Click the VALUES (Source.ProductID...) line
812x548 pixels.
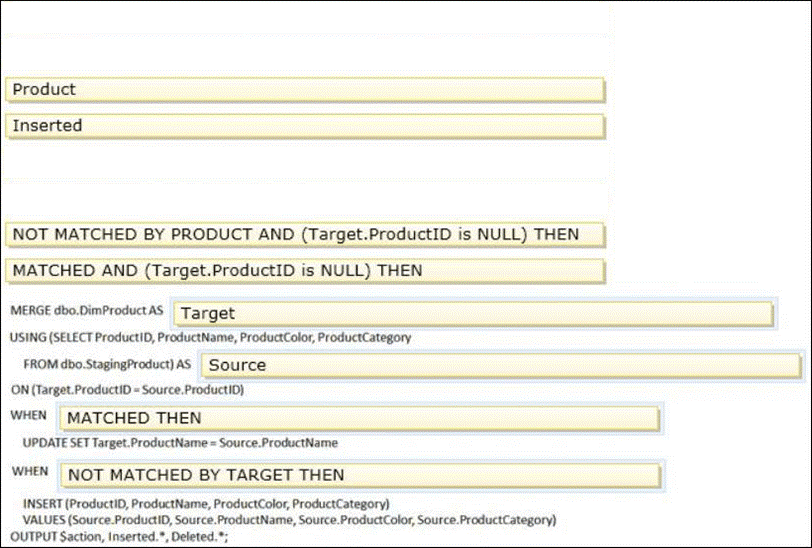(288, 520)
